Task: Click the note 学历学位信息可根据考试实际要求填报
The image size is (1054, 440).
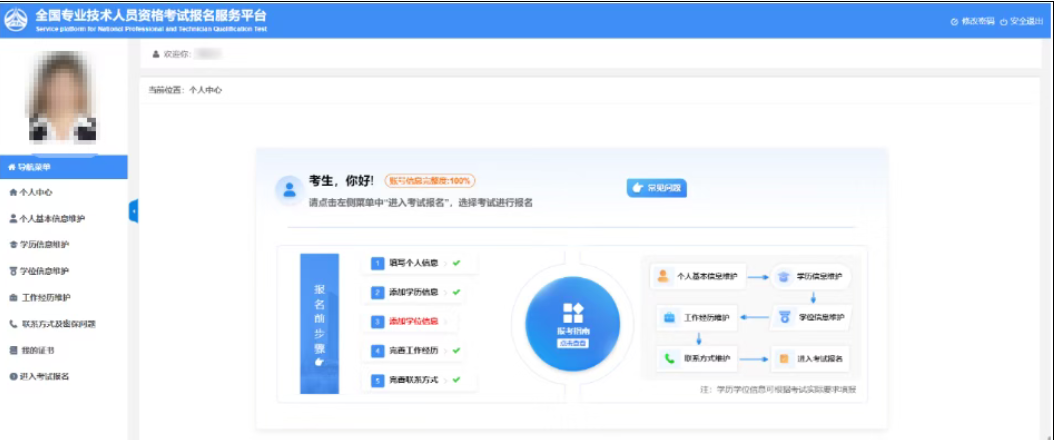Action: 778,389
